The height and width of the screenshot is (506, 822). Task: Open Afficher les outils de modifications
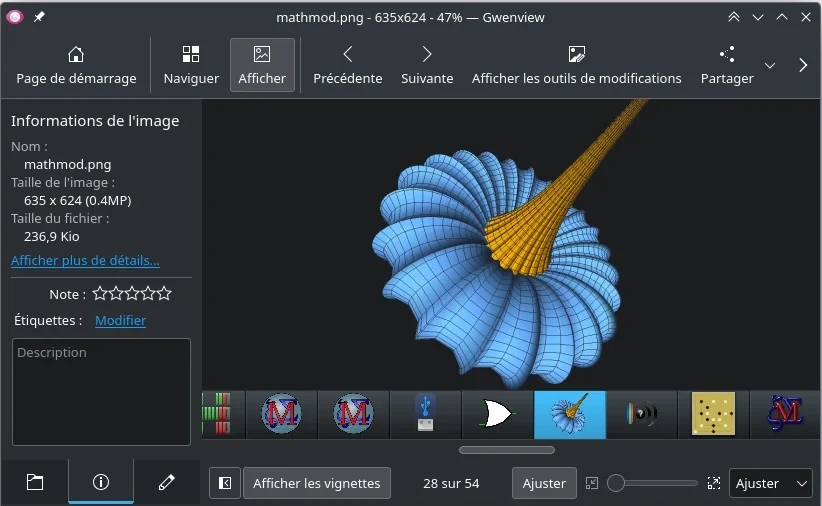(x=576, y=65)
